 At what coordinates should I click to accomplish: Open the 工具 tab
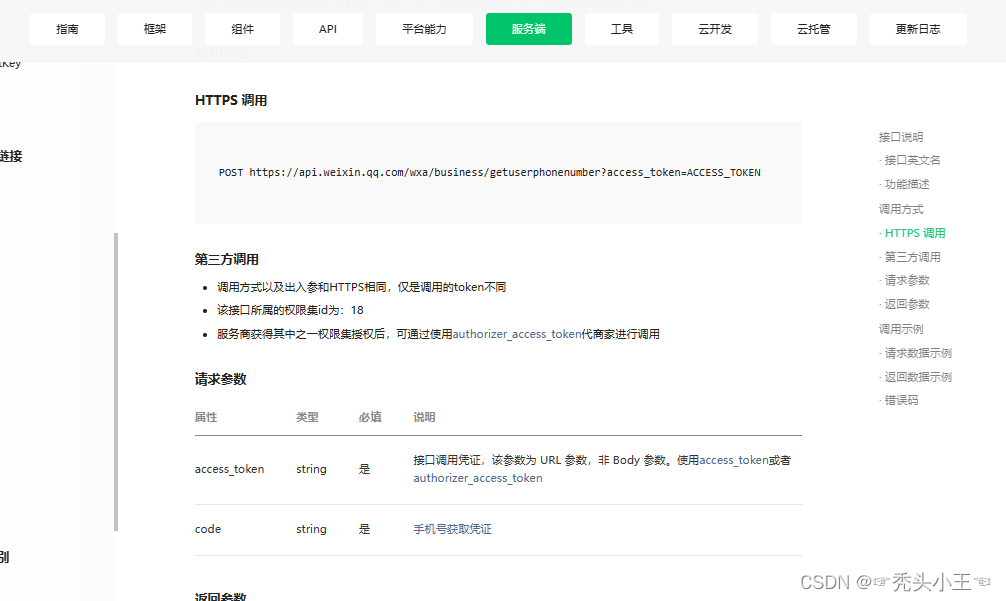[621, 29]
